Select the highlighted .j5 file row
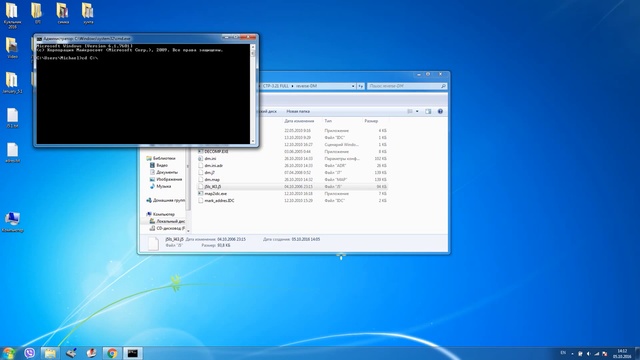This screenshot has height=360, width=640. 292,187
